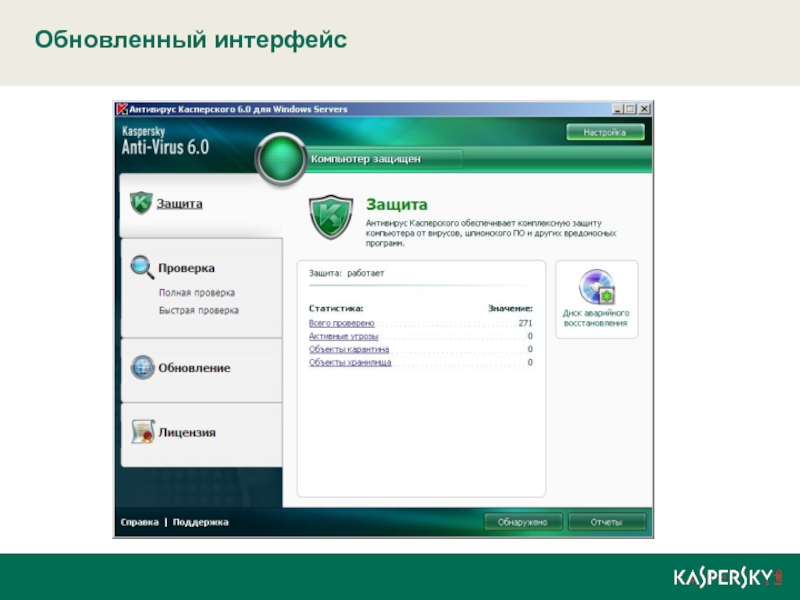The image size is (800, 600).
Task: Open the Справка help link
Action: click(x=139, y=522)
